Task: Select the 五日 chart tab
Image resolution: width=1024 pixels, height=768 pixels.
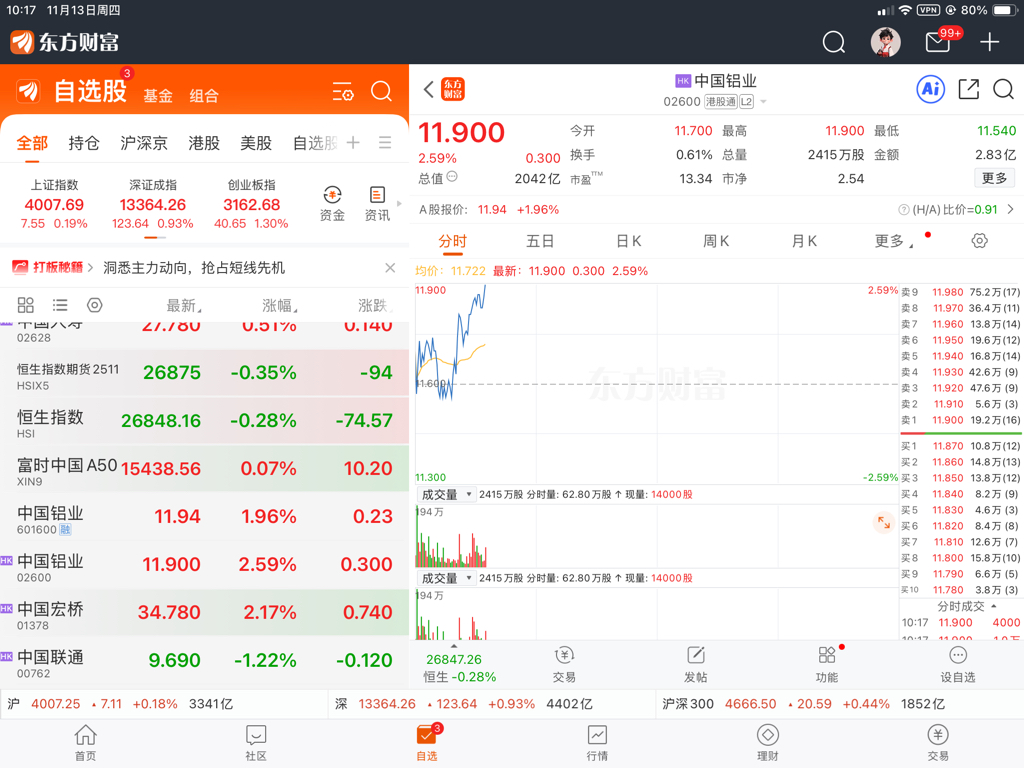Action: pyautogui.click(x=540, y=241)
